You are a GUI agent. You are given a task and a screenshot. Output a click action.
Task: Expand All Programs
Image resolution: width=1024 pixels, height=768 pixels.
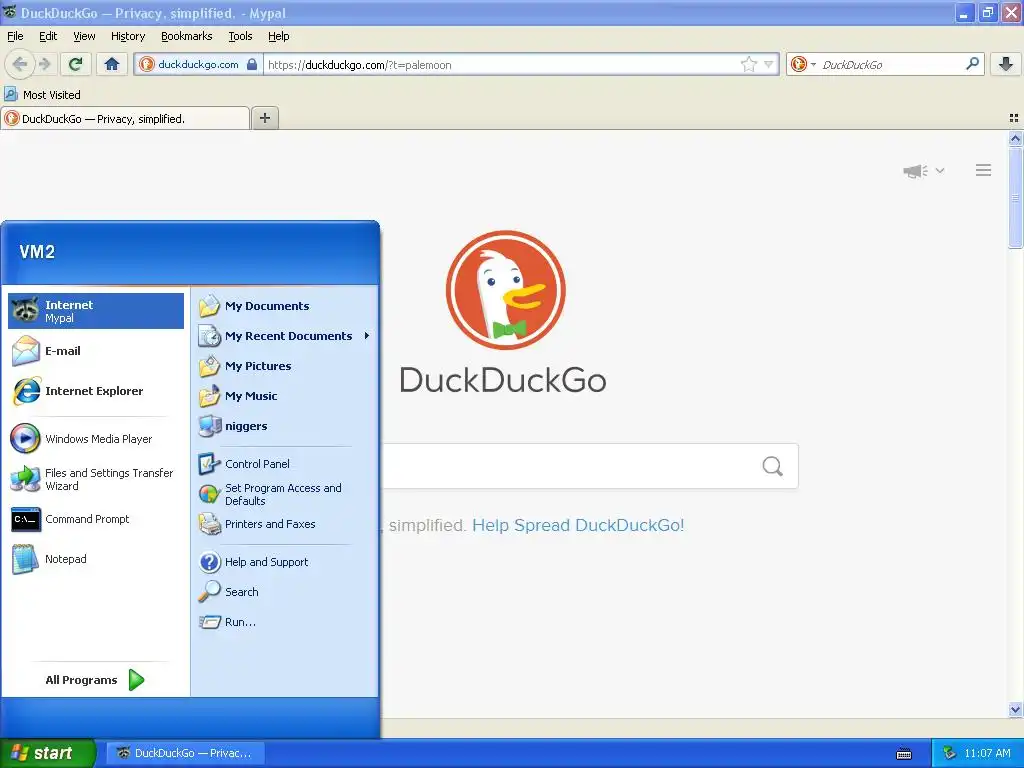(95, 680)
